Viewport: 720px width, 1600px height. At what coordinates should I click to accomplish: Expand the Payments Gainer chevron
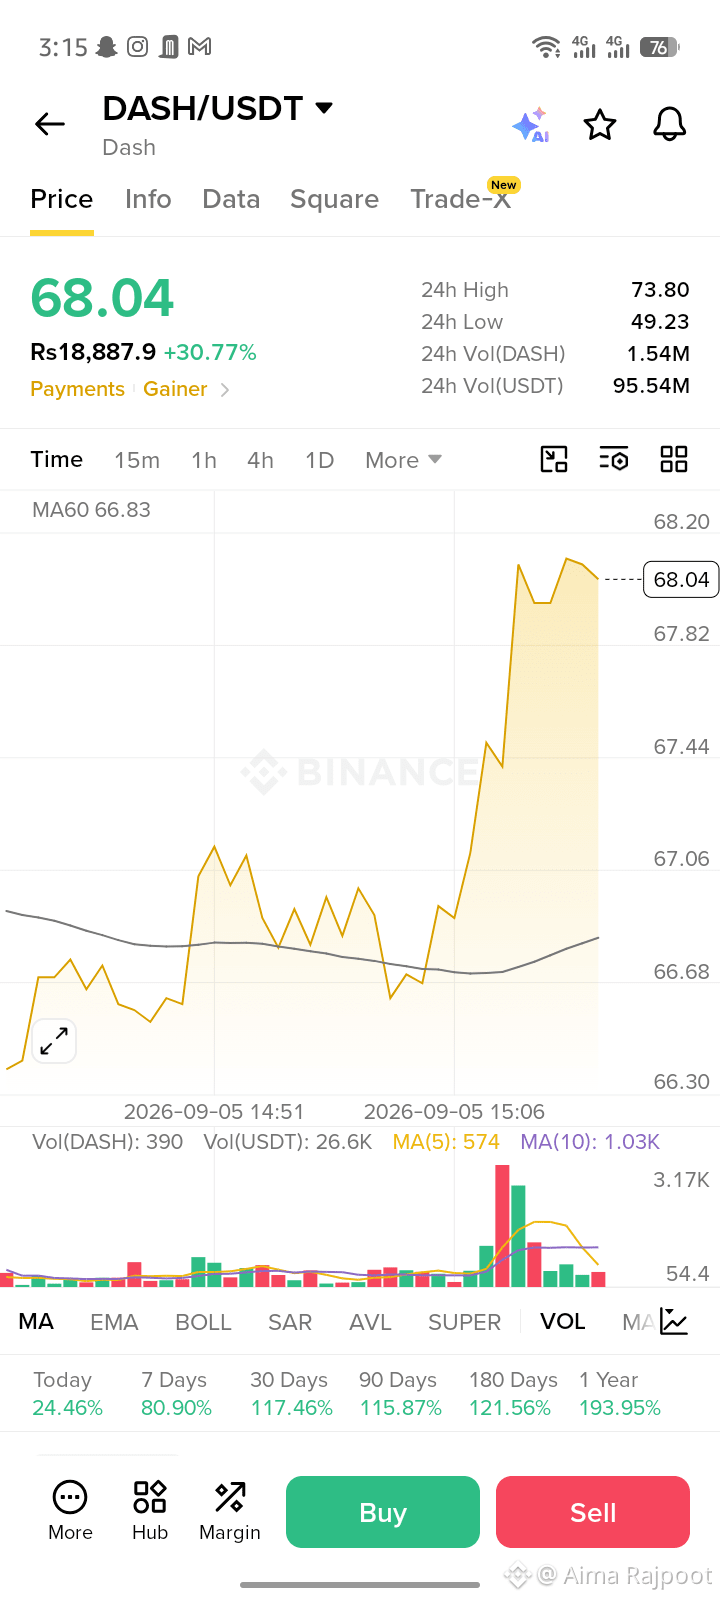[225, 390]
